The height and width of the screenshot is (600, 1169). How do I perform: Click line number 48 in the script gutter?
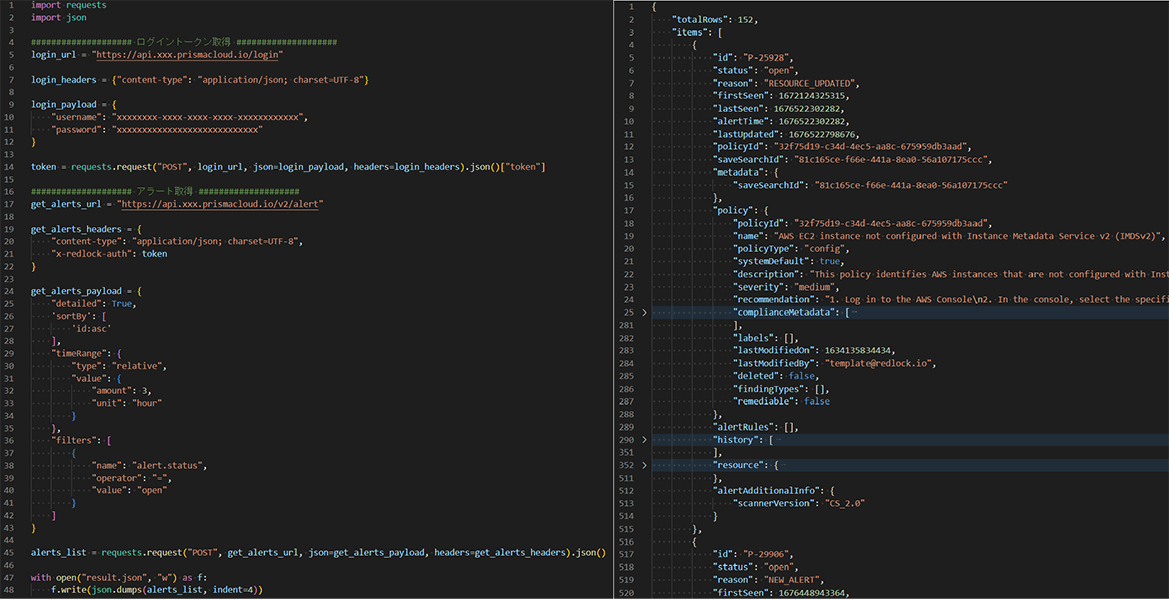click(7, 590)
